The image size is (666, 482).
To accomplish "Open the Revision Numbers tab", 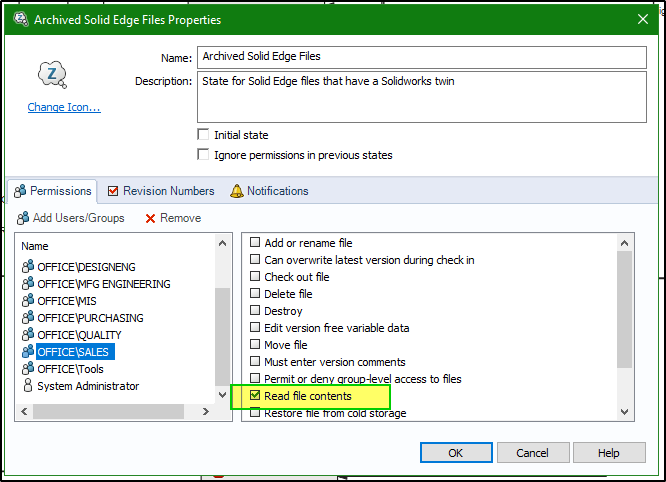I will 161,191.
